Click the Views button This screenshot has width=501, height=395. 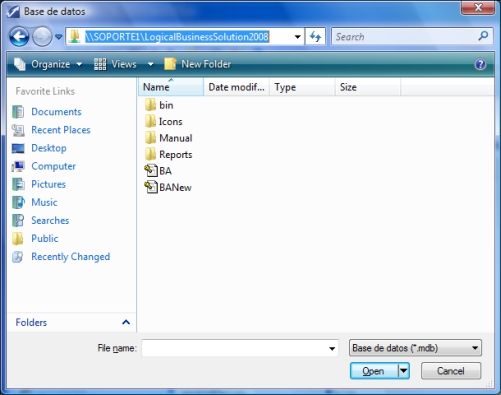(x=115, y=64)
